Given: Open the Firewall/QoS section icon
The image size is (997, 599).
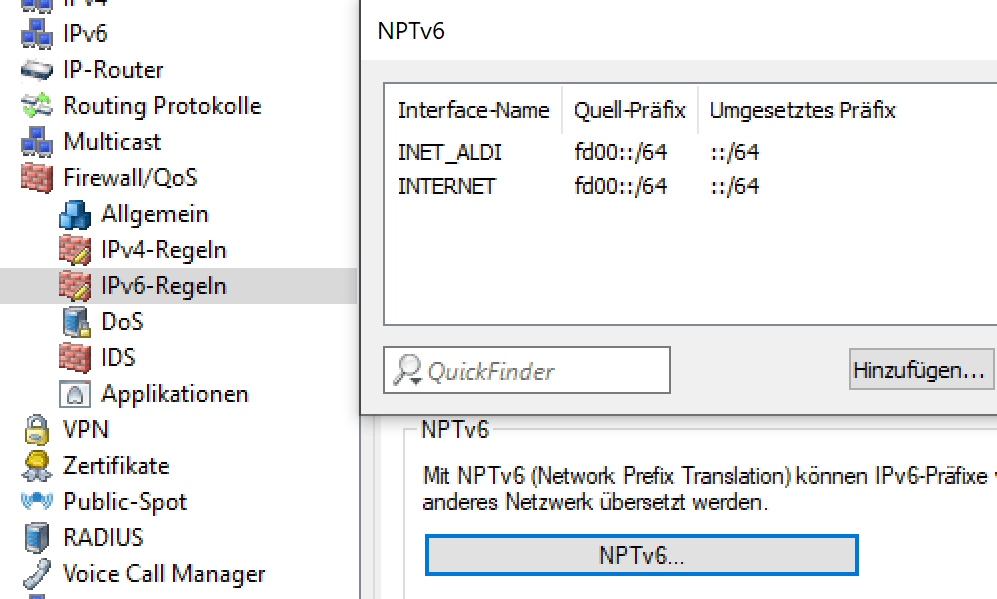Looking at the screenshot, I should click(36, 176).
